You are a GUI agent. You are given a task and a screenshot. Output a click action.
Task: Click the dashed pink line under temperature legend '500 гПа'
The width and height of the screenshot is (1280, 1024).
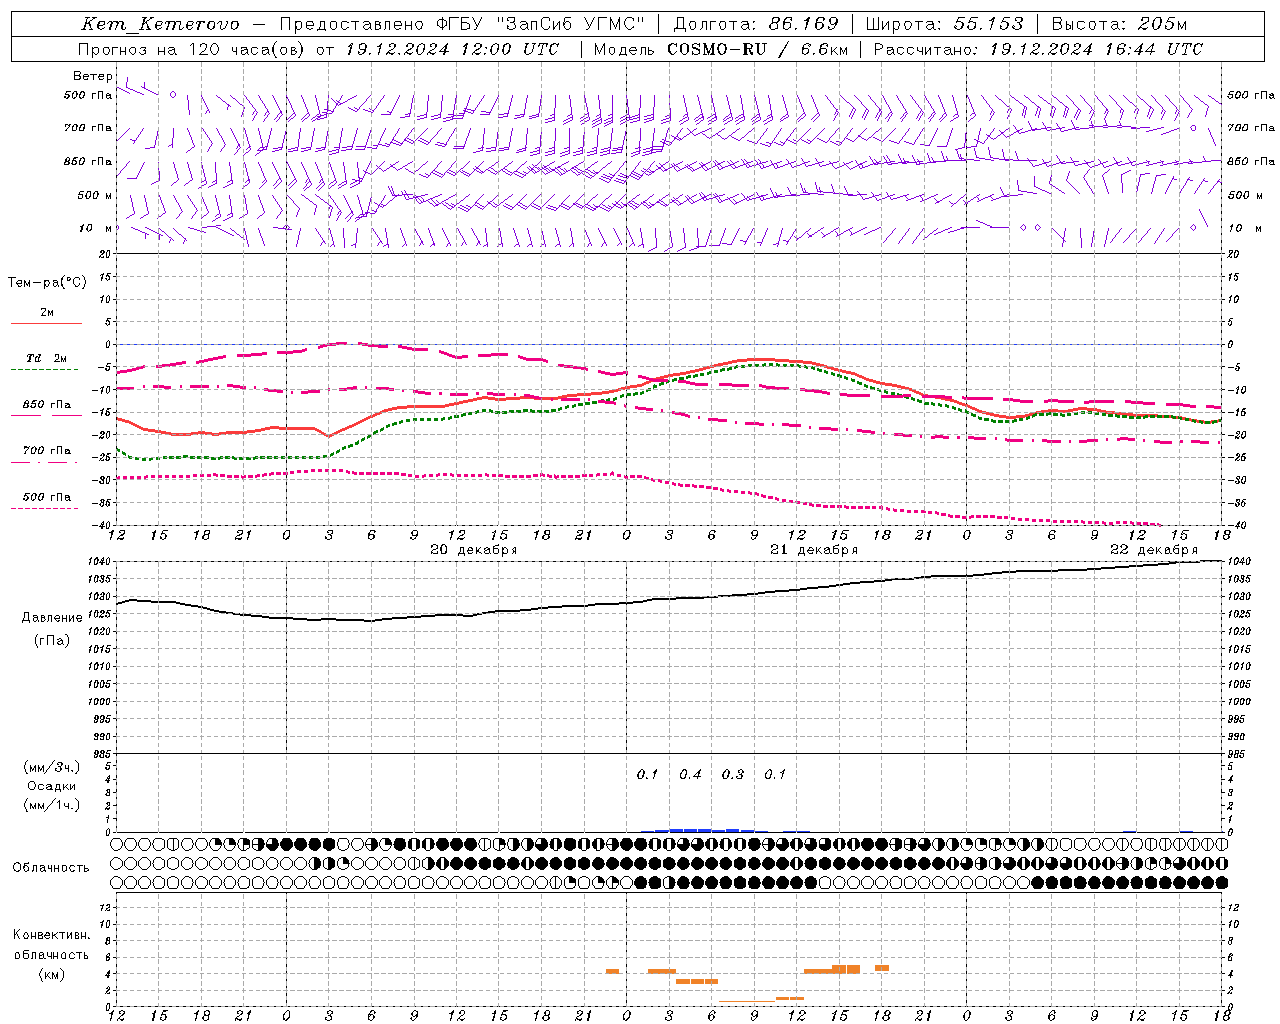45,508
